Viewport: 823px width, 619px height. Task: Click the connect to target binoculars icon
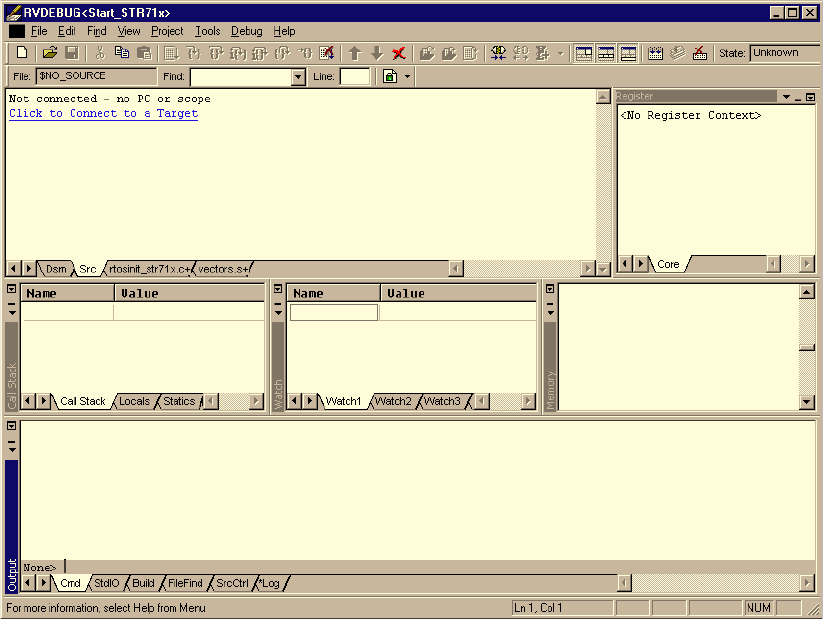pyautogui.click(x=498, y=53)
